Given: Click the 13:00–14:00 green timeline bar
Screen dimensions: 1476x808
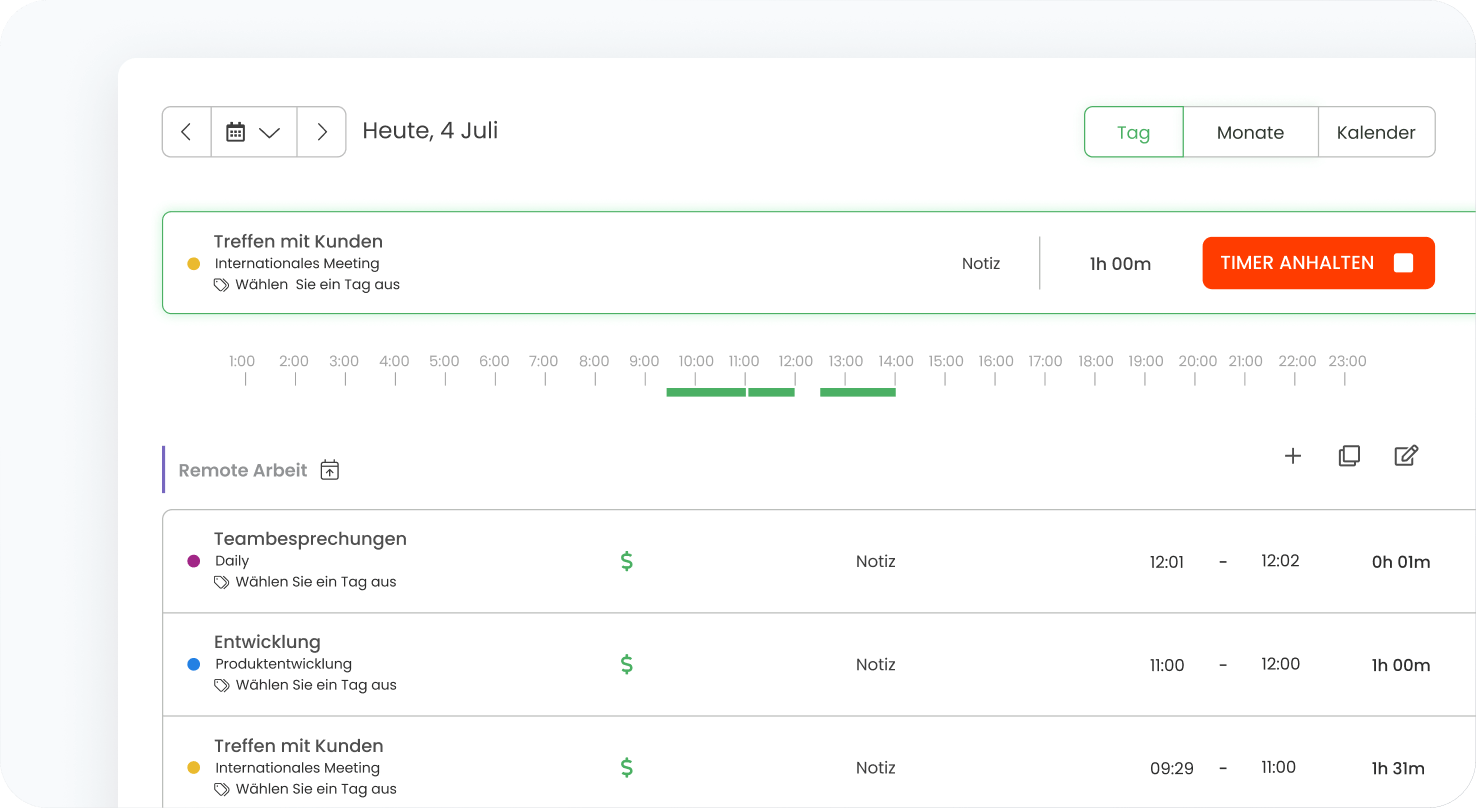Looking at the screenshot, I should (x=857, y=392).
